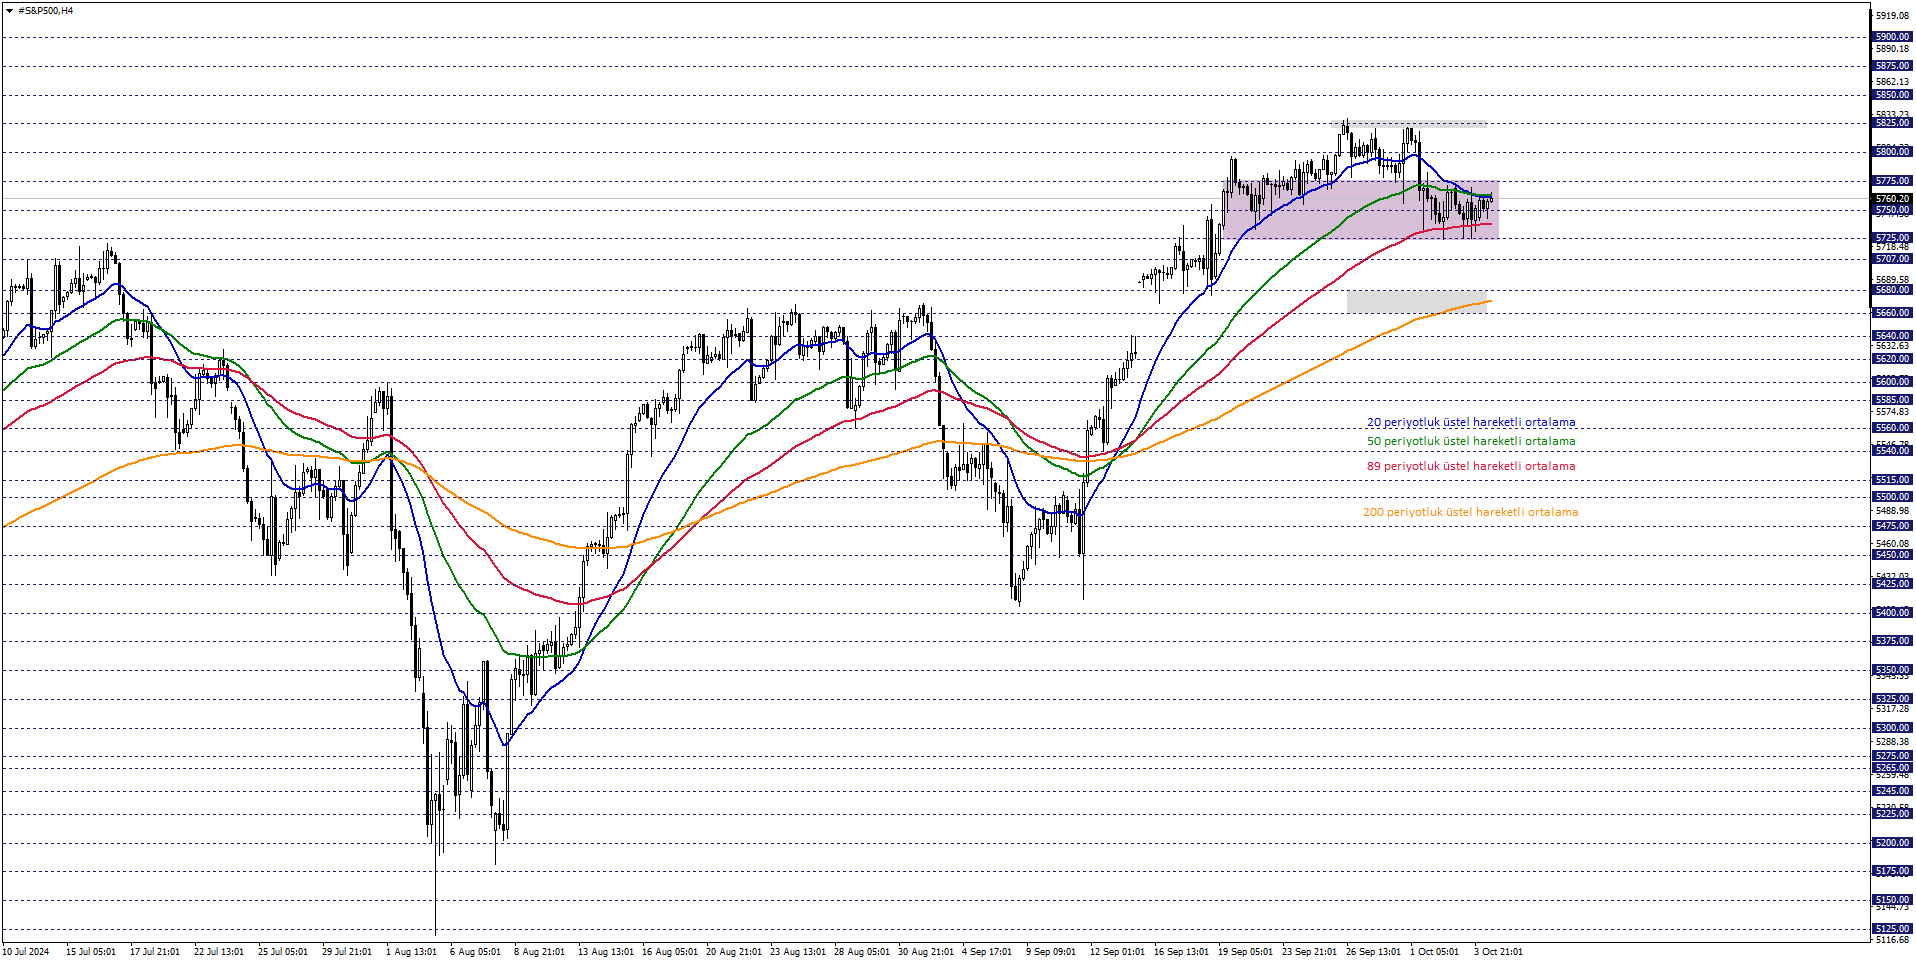Image resolution: width=1916 pixels, height=963 pixels.
Task: Click the current price 5760.20 label
Action: (1892, 199)
